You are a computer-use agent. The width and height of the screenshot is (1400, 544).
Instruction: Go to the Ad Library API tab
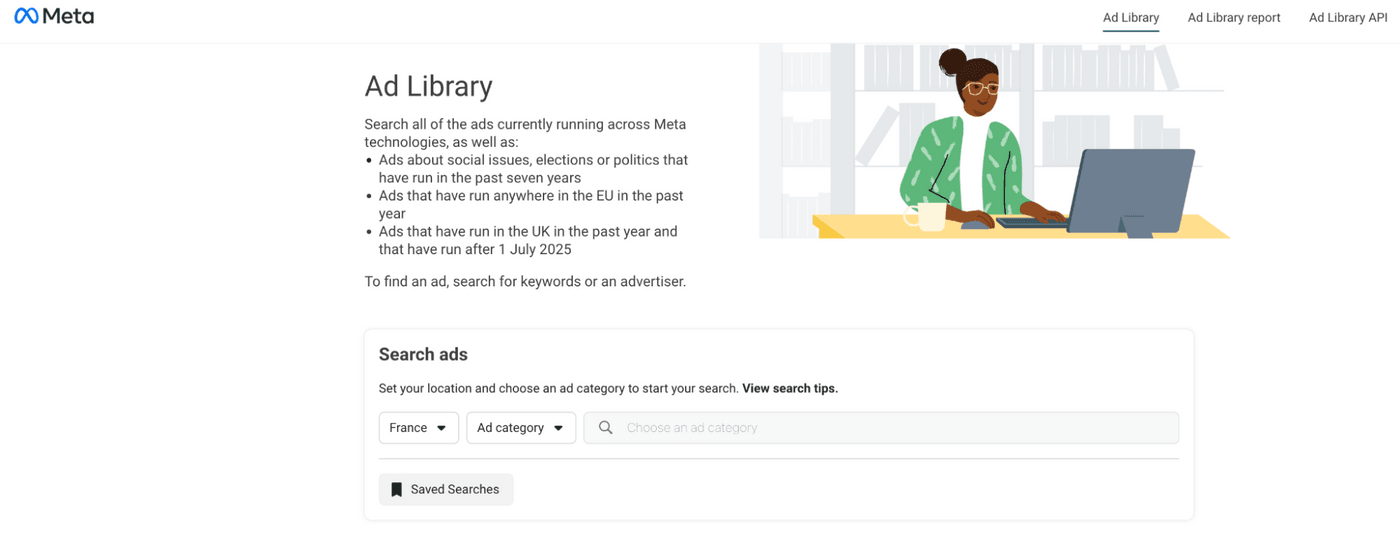(1348, 18)
